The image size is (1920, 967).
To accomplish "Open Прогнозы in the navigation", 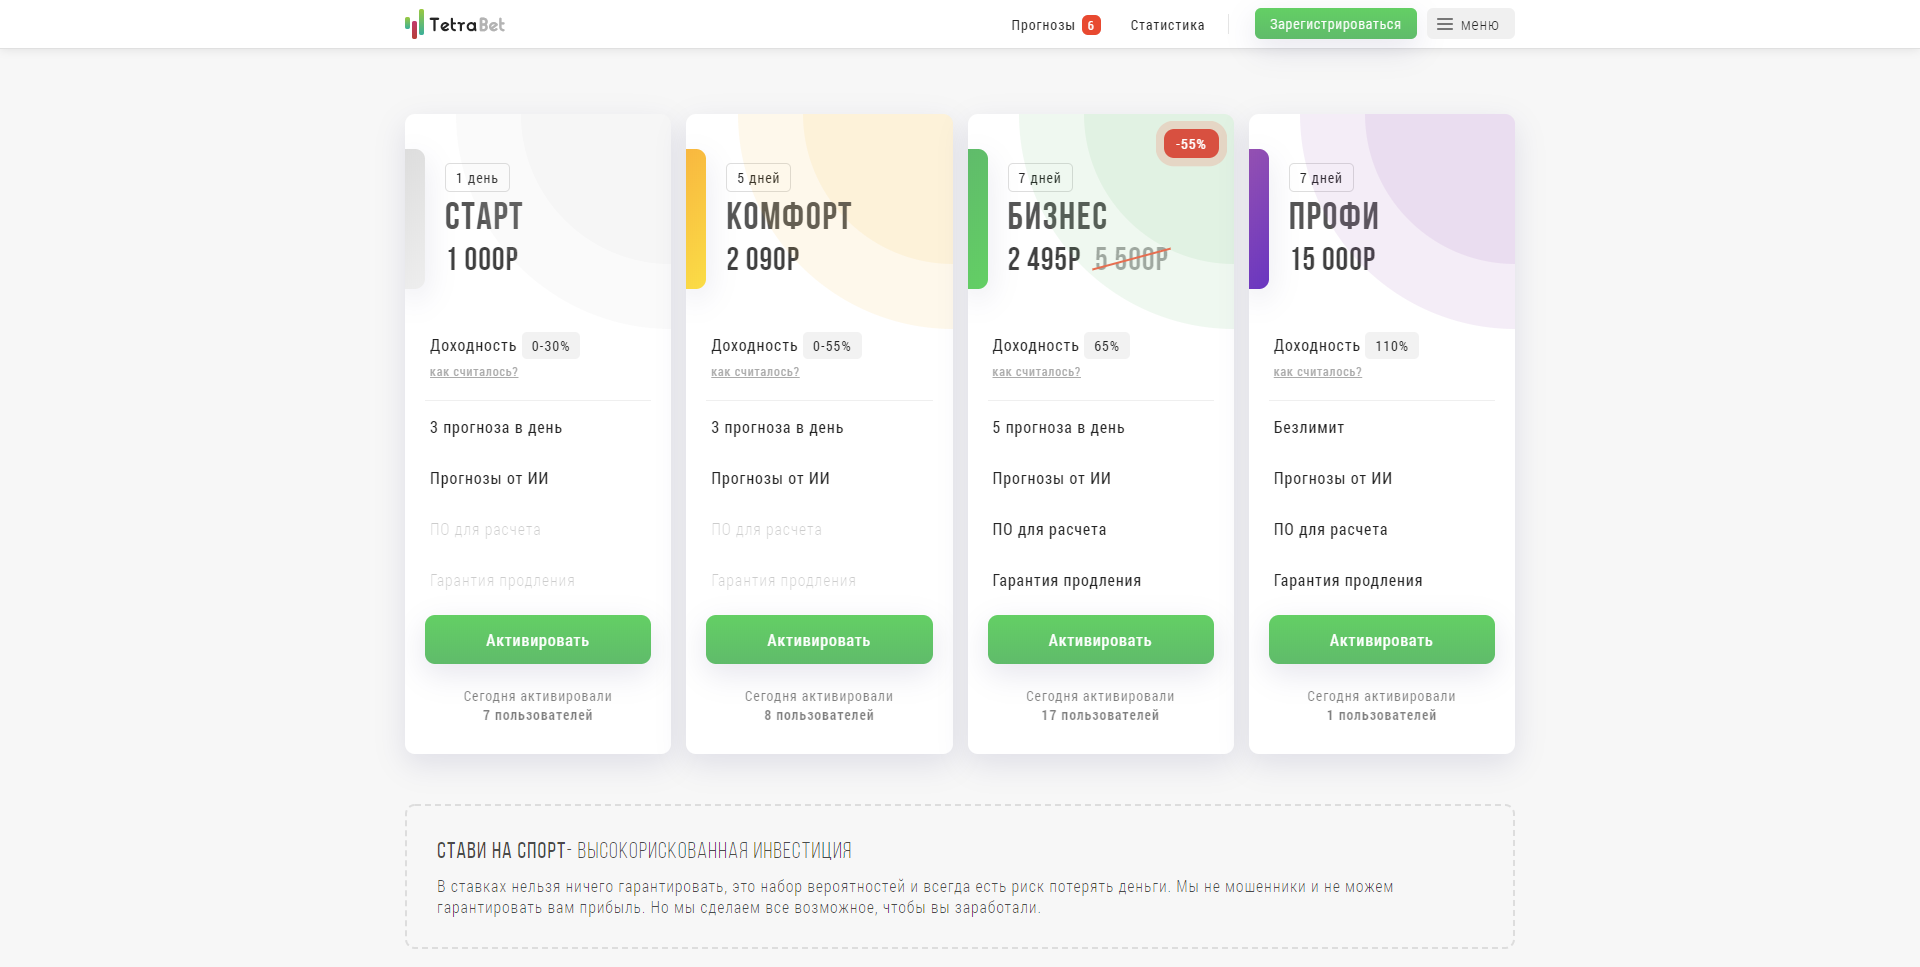I will tap(1042, 25).
